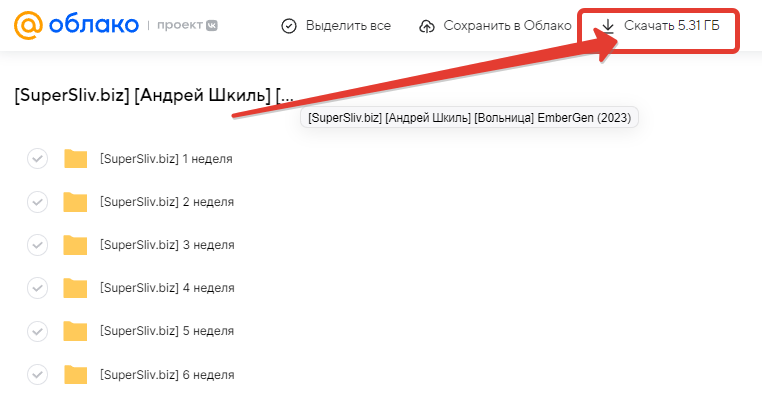Tick the checkbox for 1 неделя folder
Screen dimensions: 762x400
pos(37,158)
